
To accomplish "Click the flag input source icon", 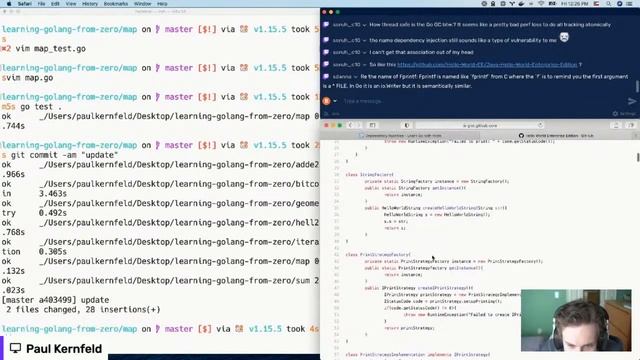I will click(596, 4).
